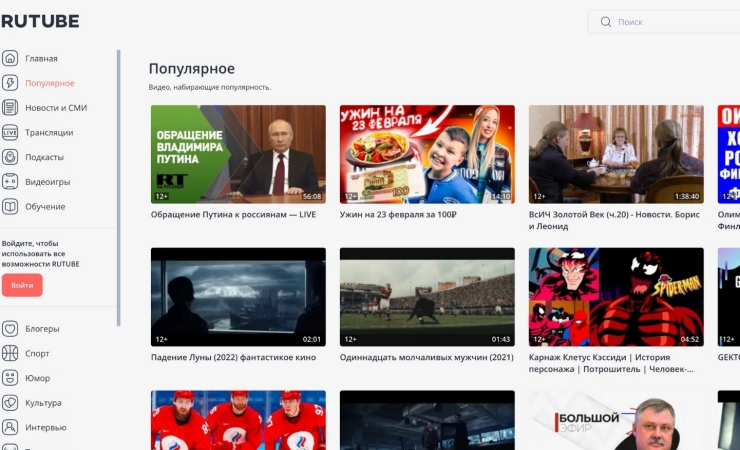Open Спорт category label

[37, 353]
